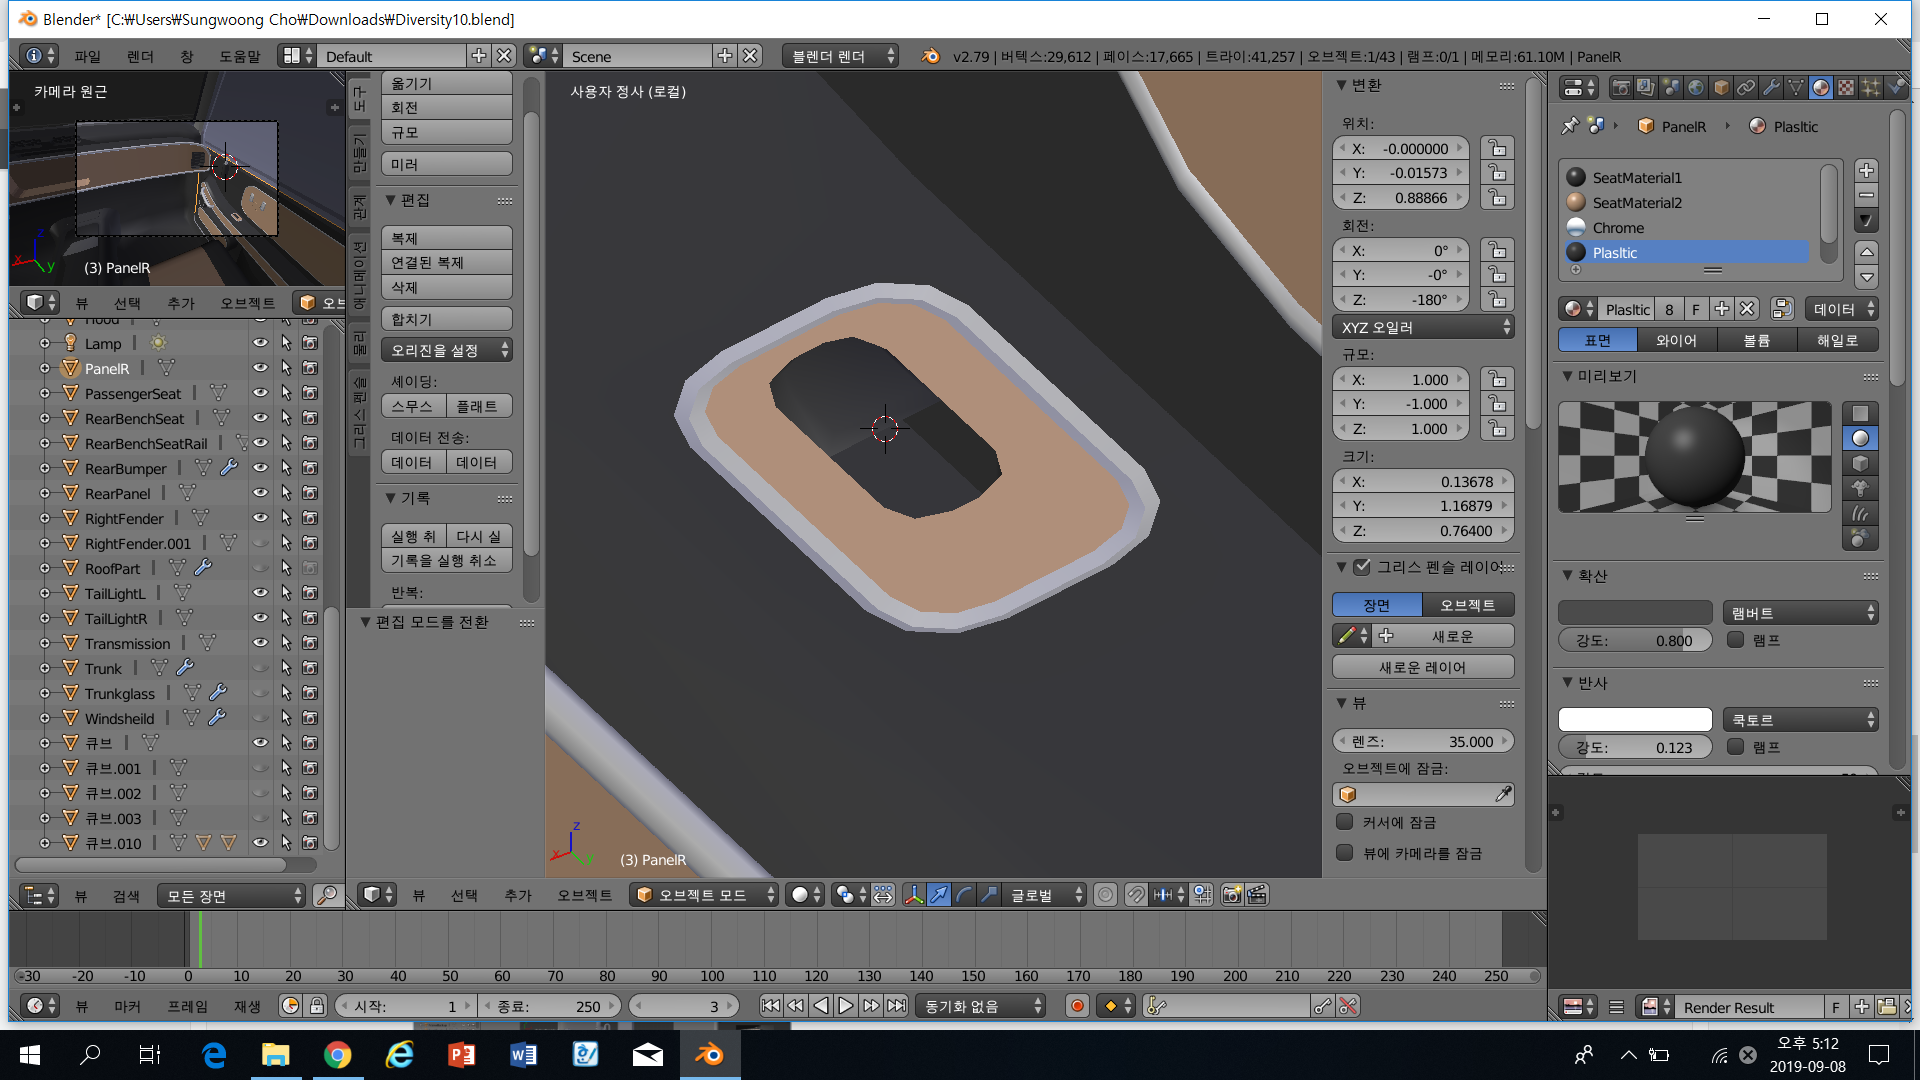Viewport: 1920px width, 1080px height.
Task: Enable the lock to cursor checkbox
Action: [1345, 822]
